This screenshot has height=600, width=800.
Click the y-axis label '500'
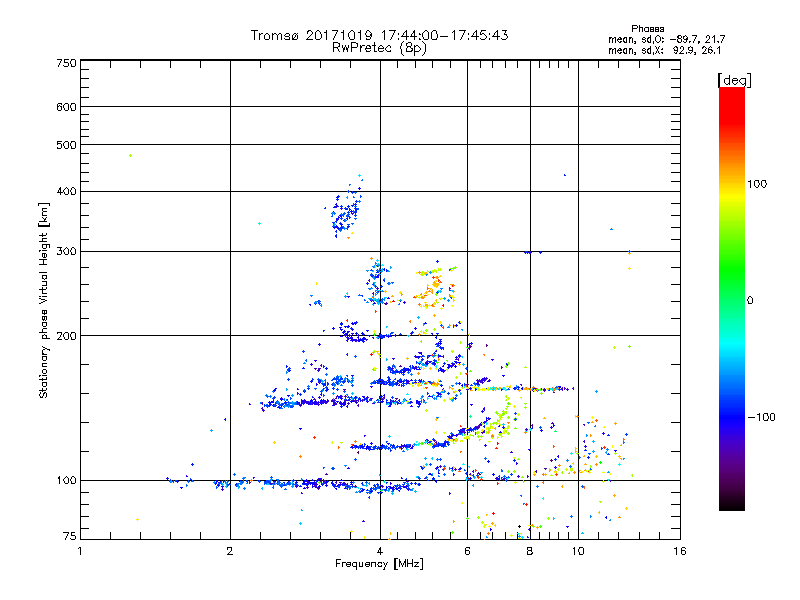coord(66,145)
